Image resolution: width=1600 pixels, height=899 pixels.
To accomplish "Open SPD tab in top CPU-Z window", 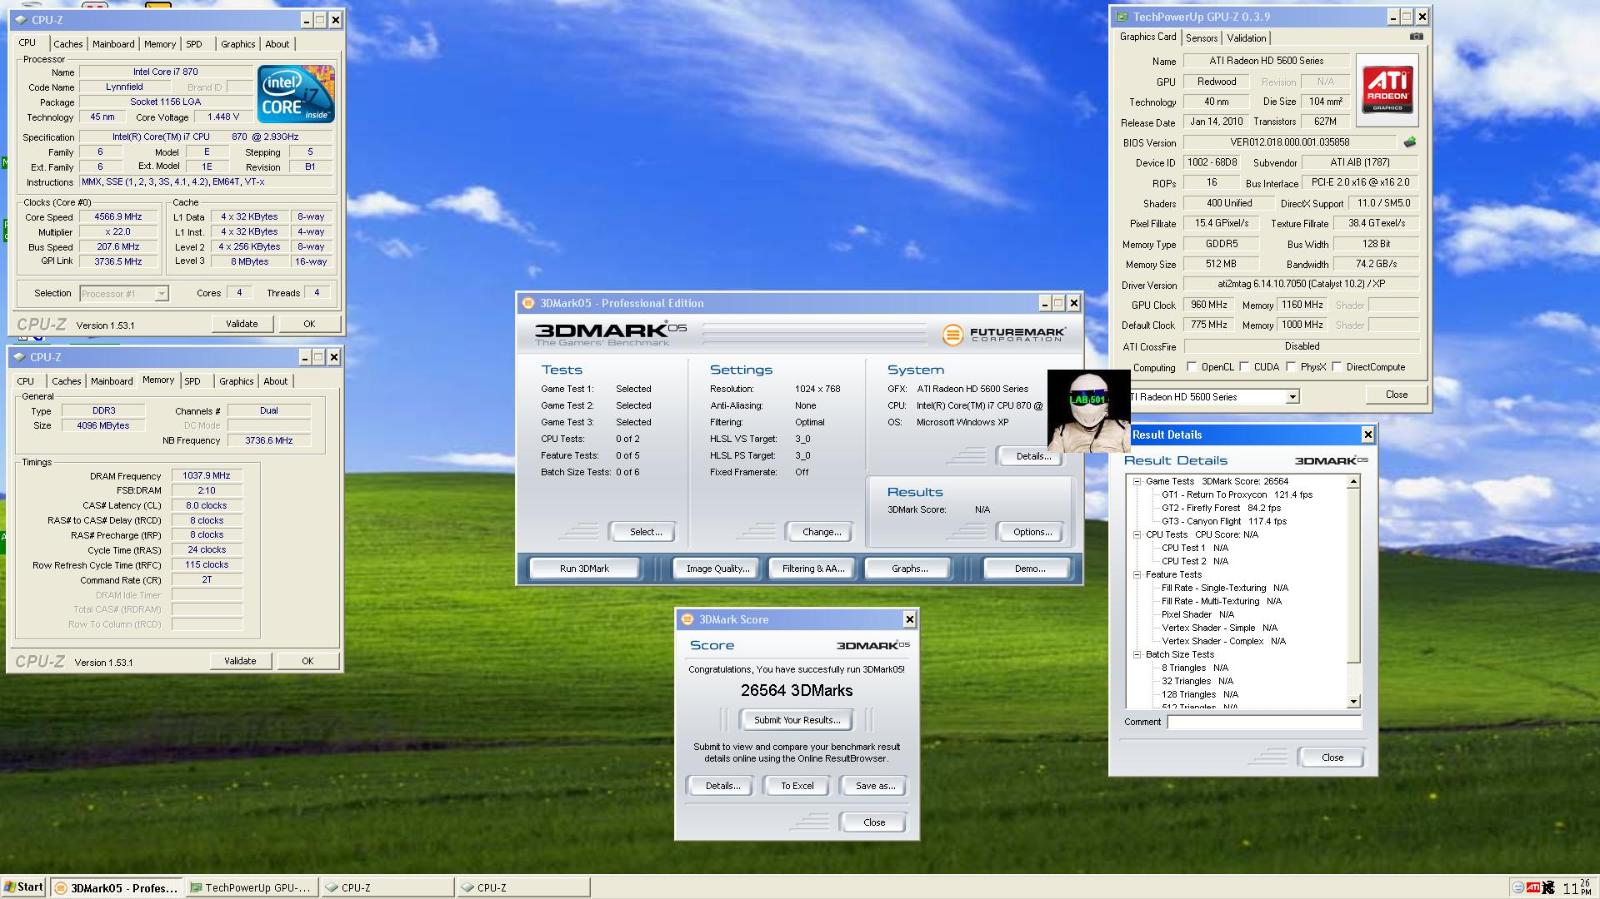I will [194, 44].
